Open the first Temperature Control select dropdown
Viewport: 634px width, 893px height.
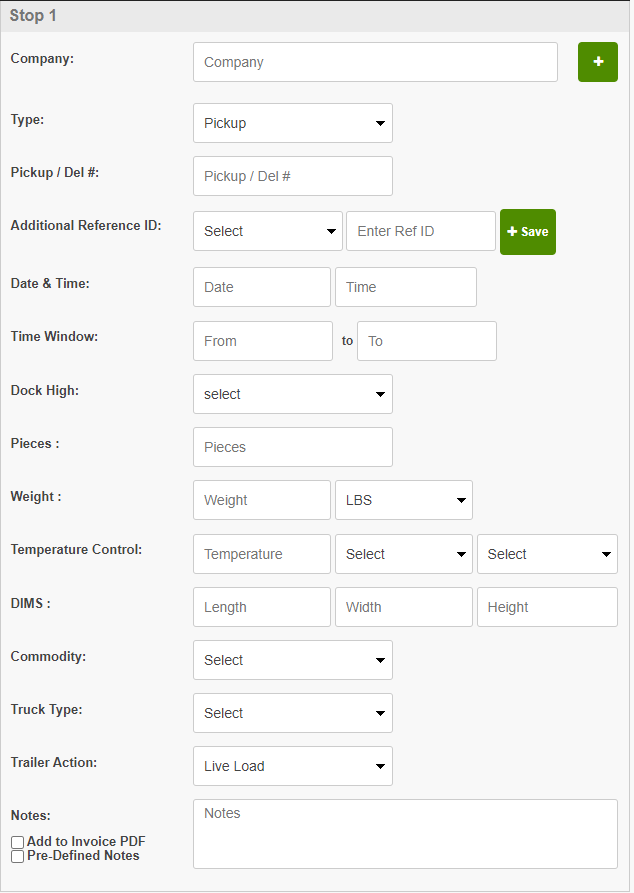[403, 554]
